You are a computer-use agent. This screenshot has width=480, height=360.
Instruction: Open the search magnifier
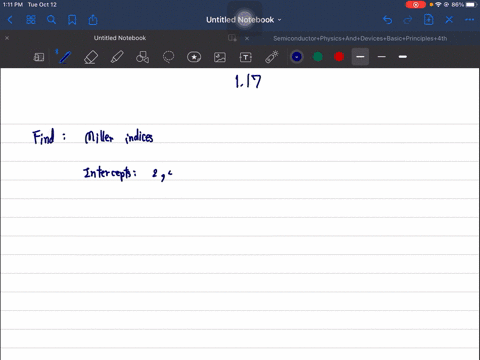point(51,20)
